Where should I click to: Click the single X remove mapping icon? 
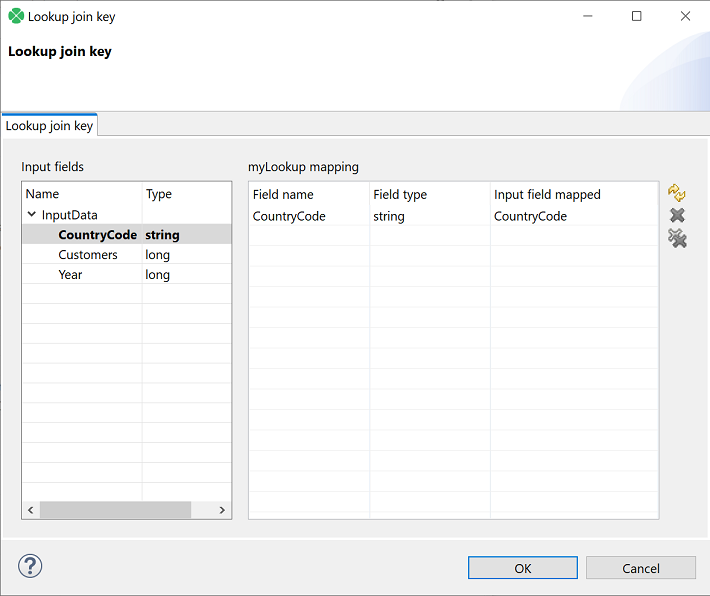(677, 215)
